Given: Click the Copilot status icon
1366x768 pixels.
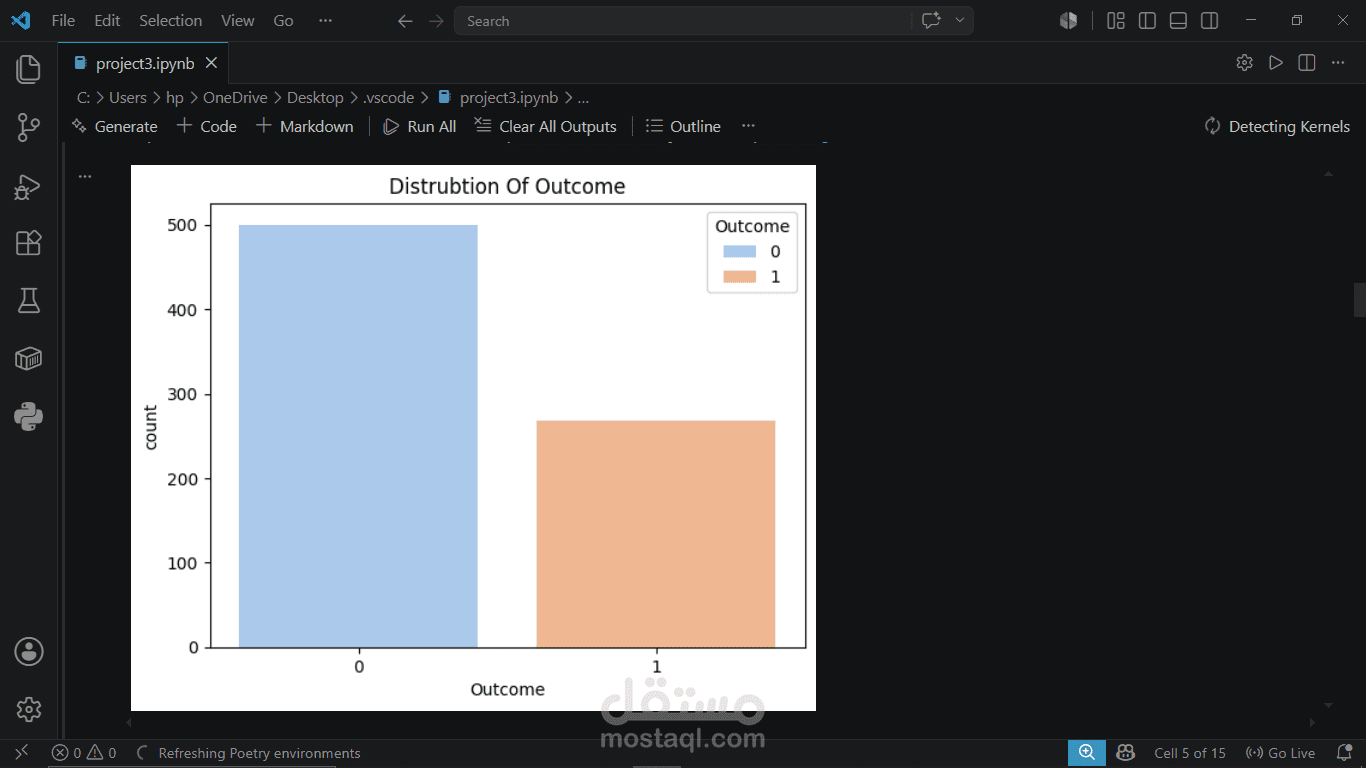Looking at the screenshot, I should point(1125,753).
